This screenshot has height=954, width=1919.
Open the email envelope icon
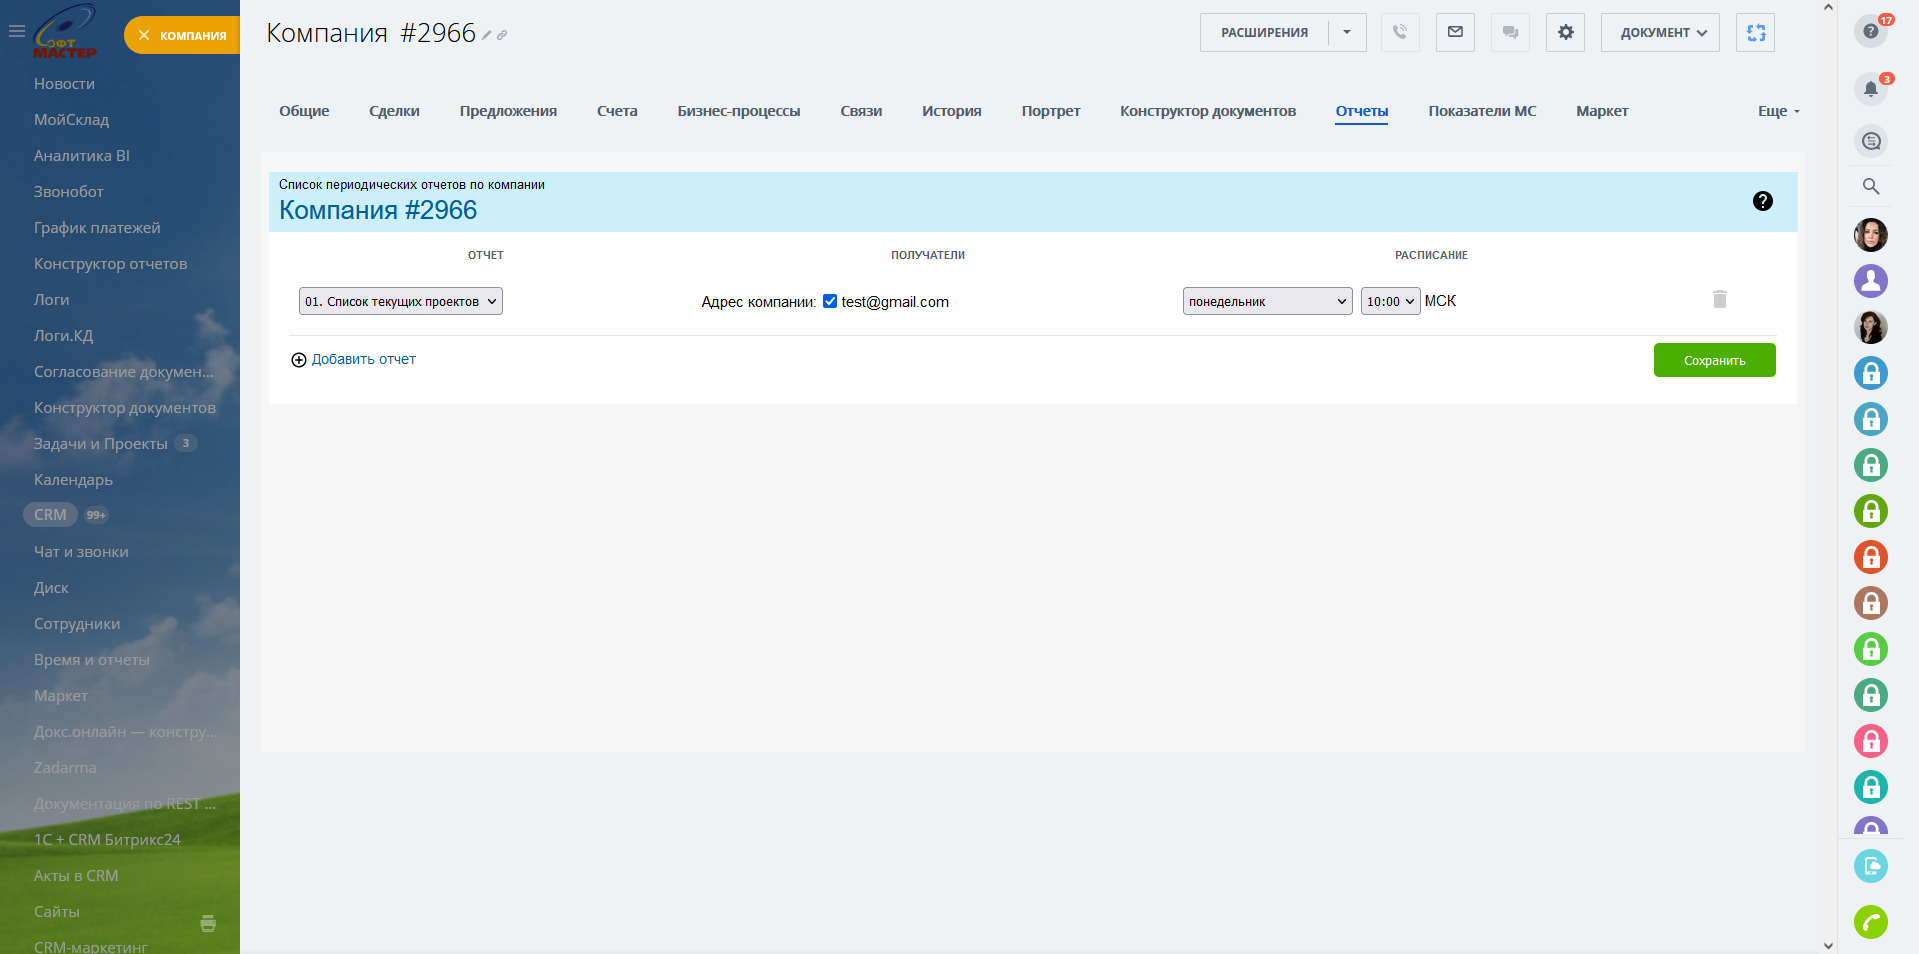tap(1455, 32)
